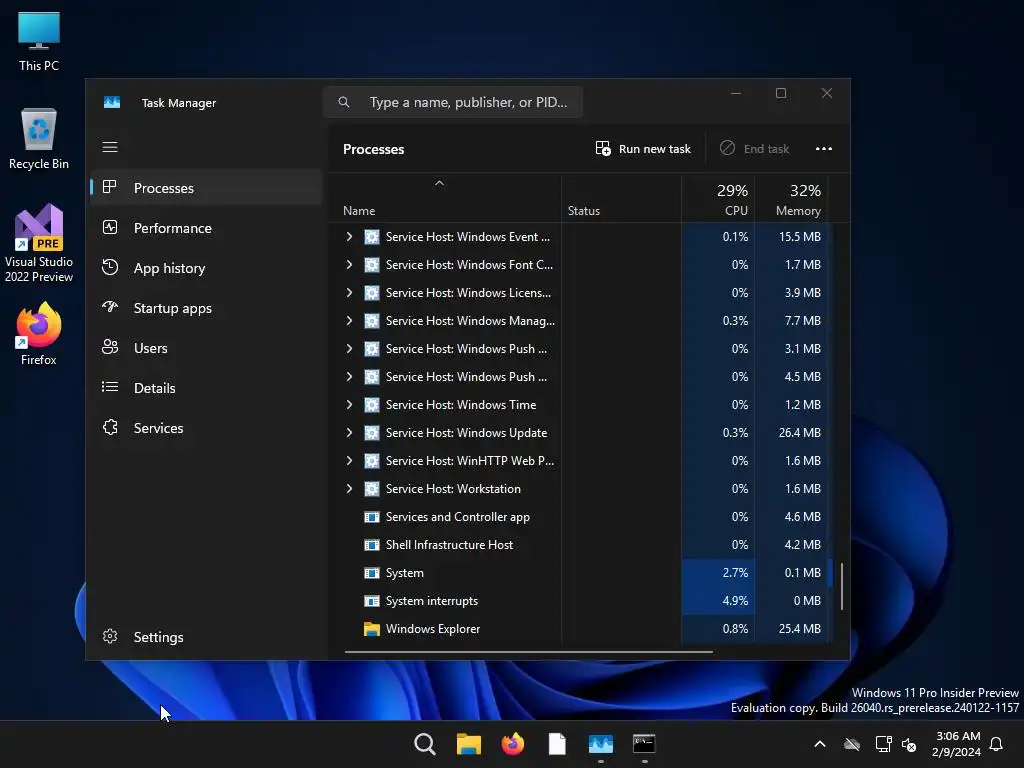Expand Service Host: Windows Font C... row
The height and width of the screenshot is (768, 1024).
(349, 264)
